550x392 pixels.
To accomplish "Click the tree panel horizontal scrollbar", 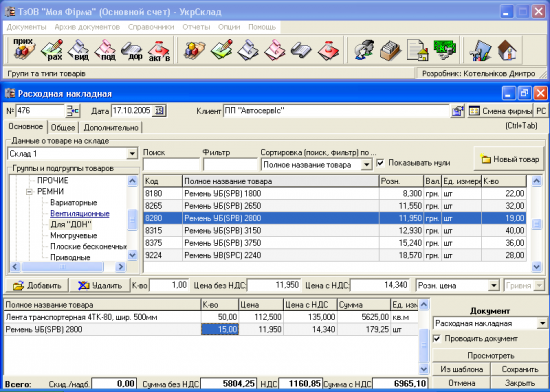I will 67,267.
